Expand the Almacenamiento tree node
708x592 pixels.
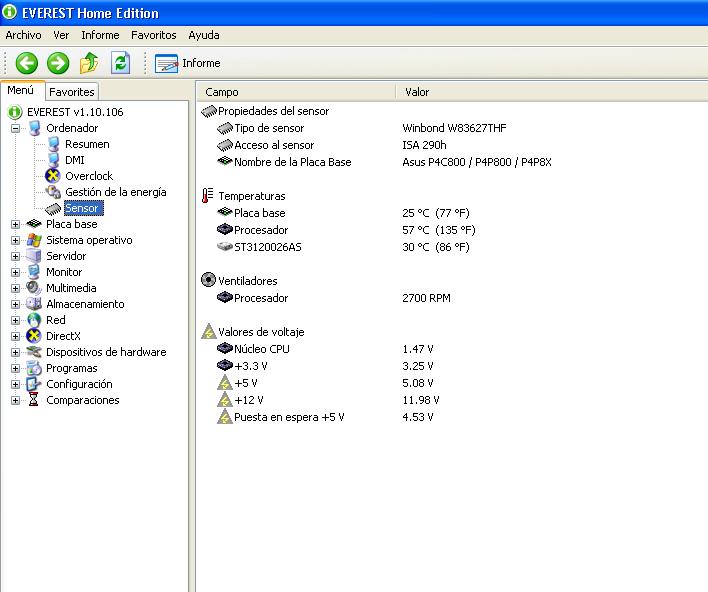[15, 304]
